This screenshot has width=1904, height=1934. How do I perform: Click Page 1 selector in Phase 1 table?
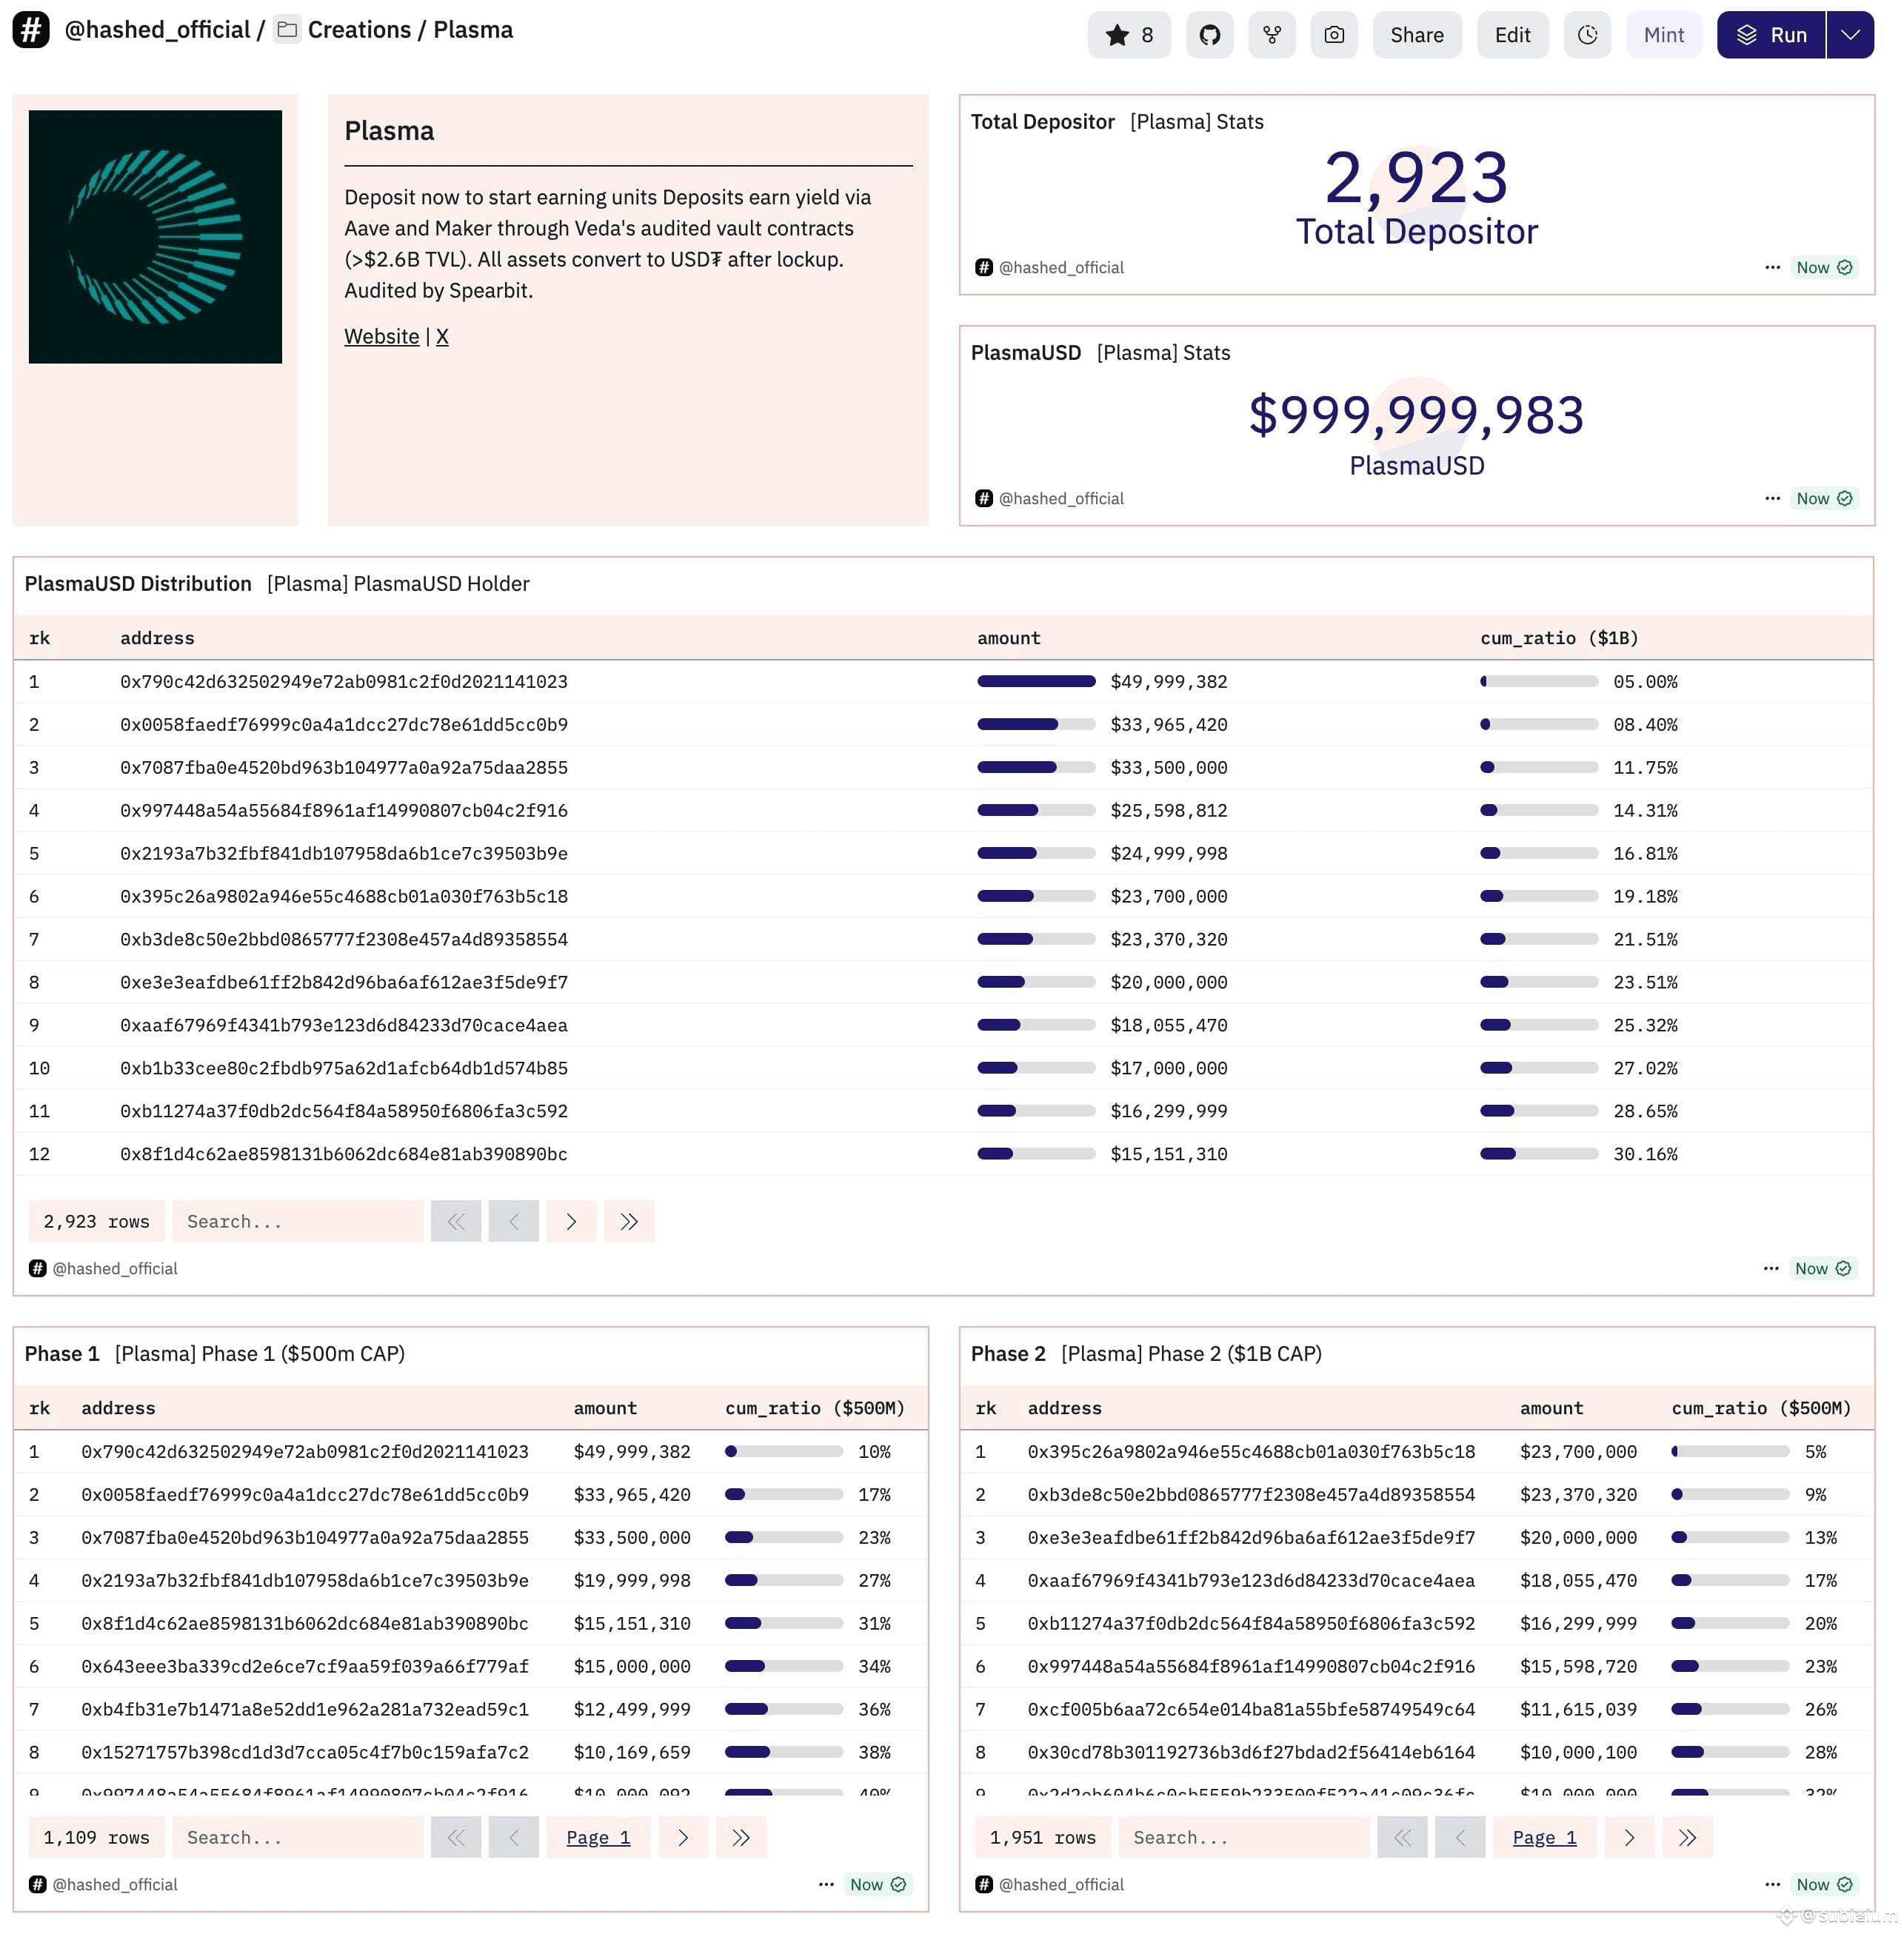(x=598, y=1837)
